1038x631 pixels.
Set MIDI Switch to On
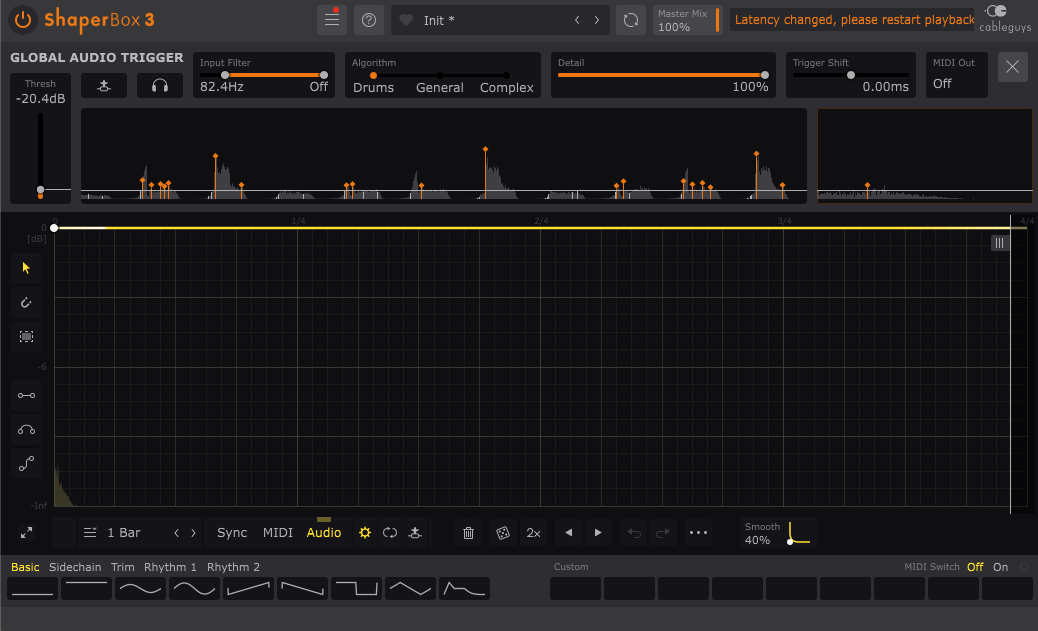tap(1000, 567)
